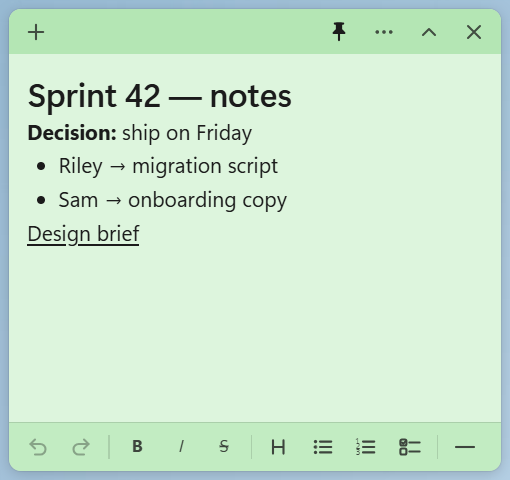510x480 pixels.
Task: Click the bold 'Decision:' text
Action: [x=72, y=133]
